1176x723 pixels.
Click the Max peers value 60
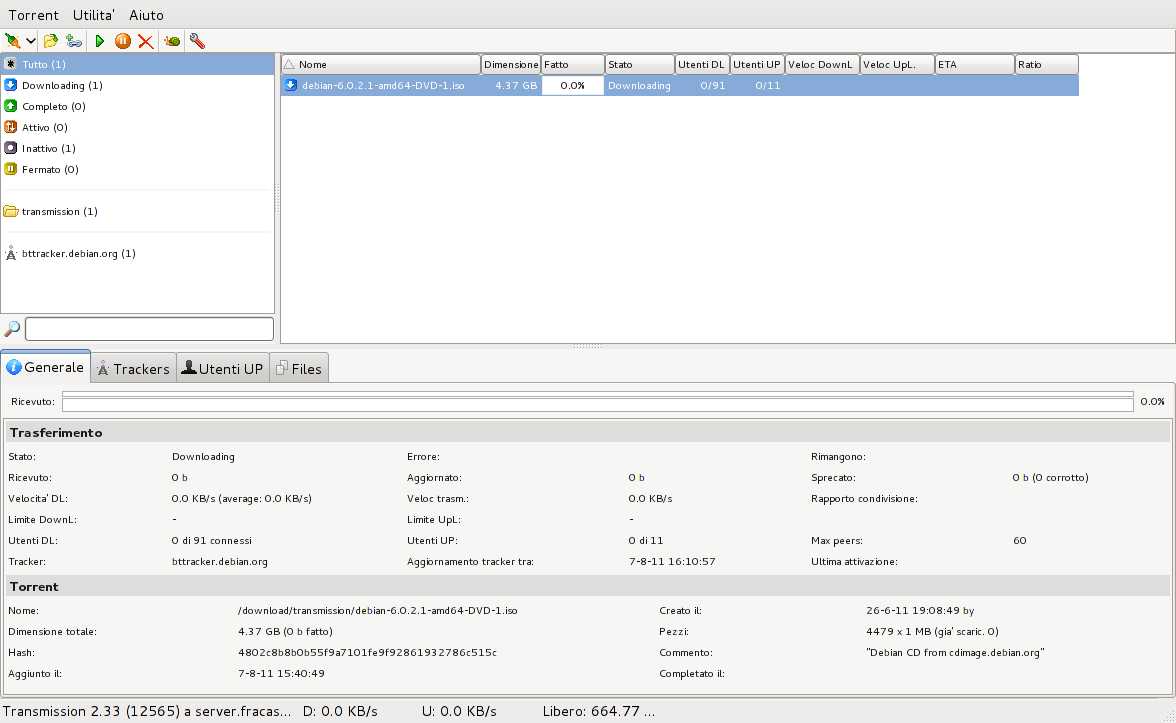pyautogui.click(x=1019, y=541)
